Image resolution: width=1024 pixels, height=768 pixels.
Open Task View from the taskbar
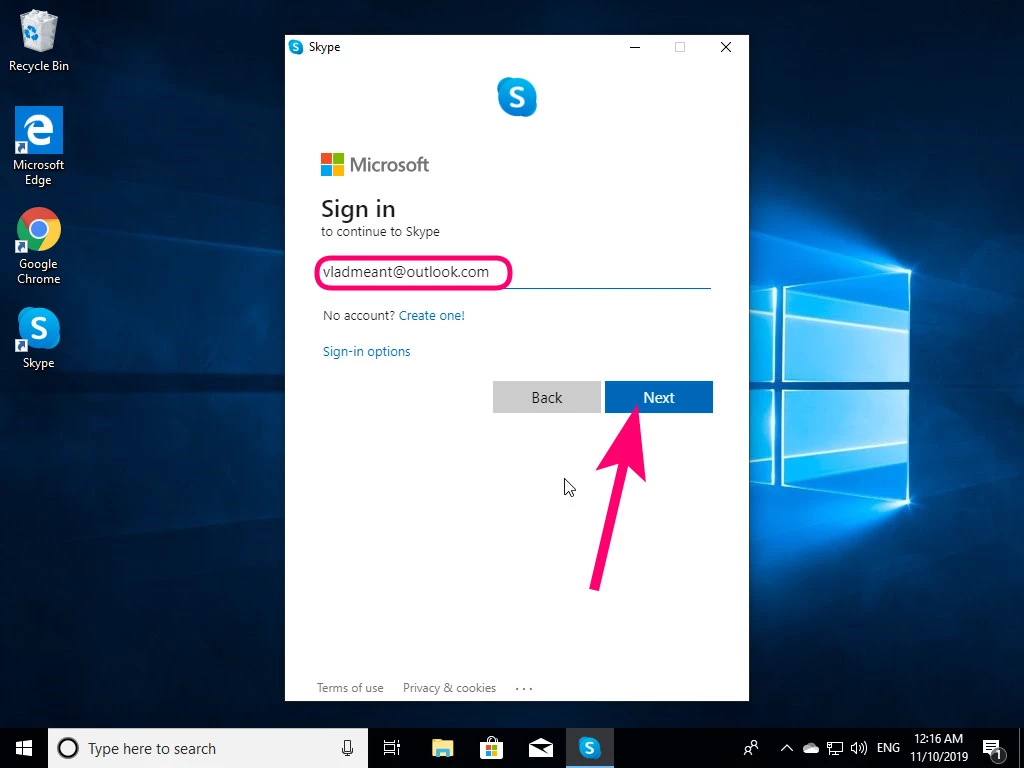coord(392,748)
